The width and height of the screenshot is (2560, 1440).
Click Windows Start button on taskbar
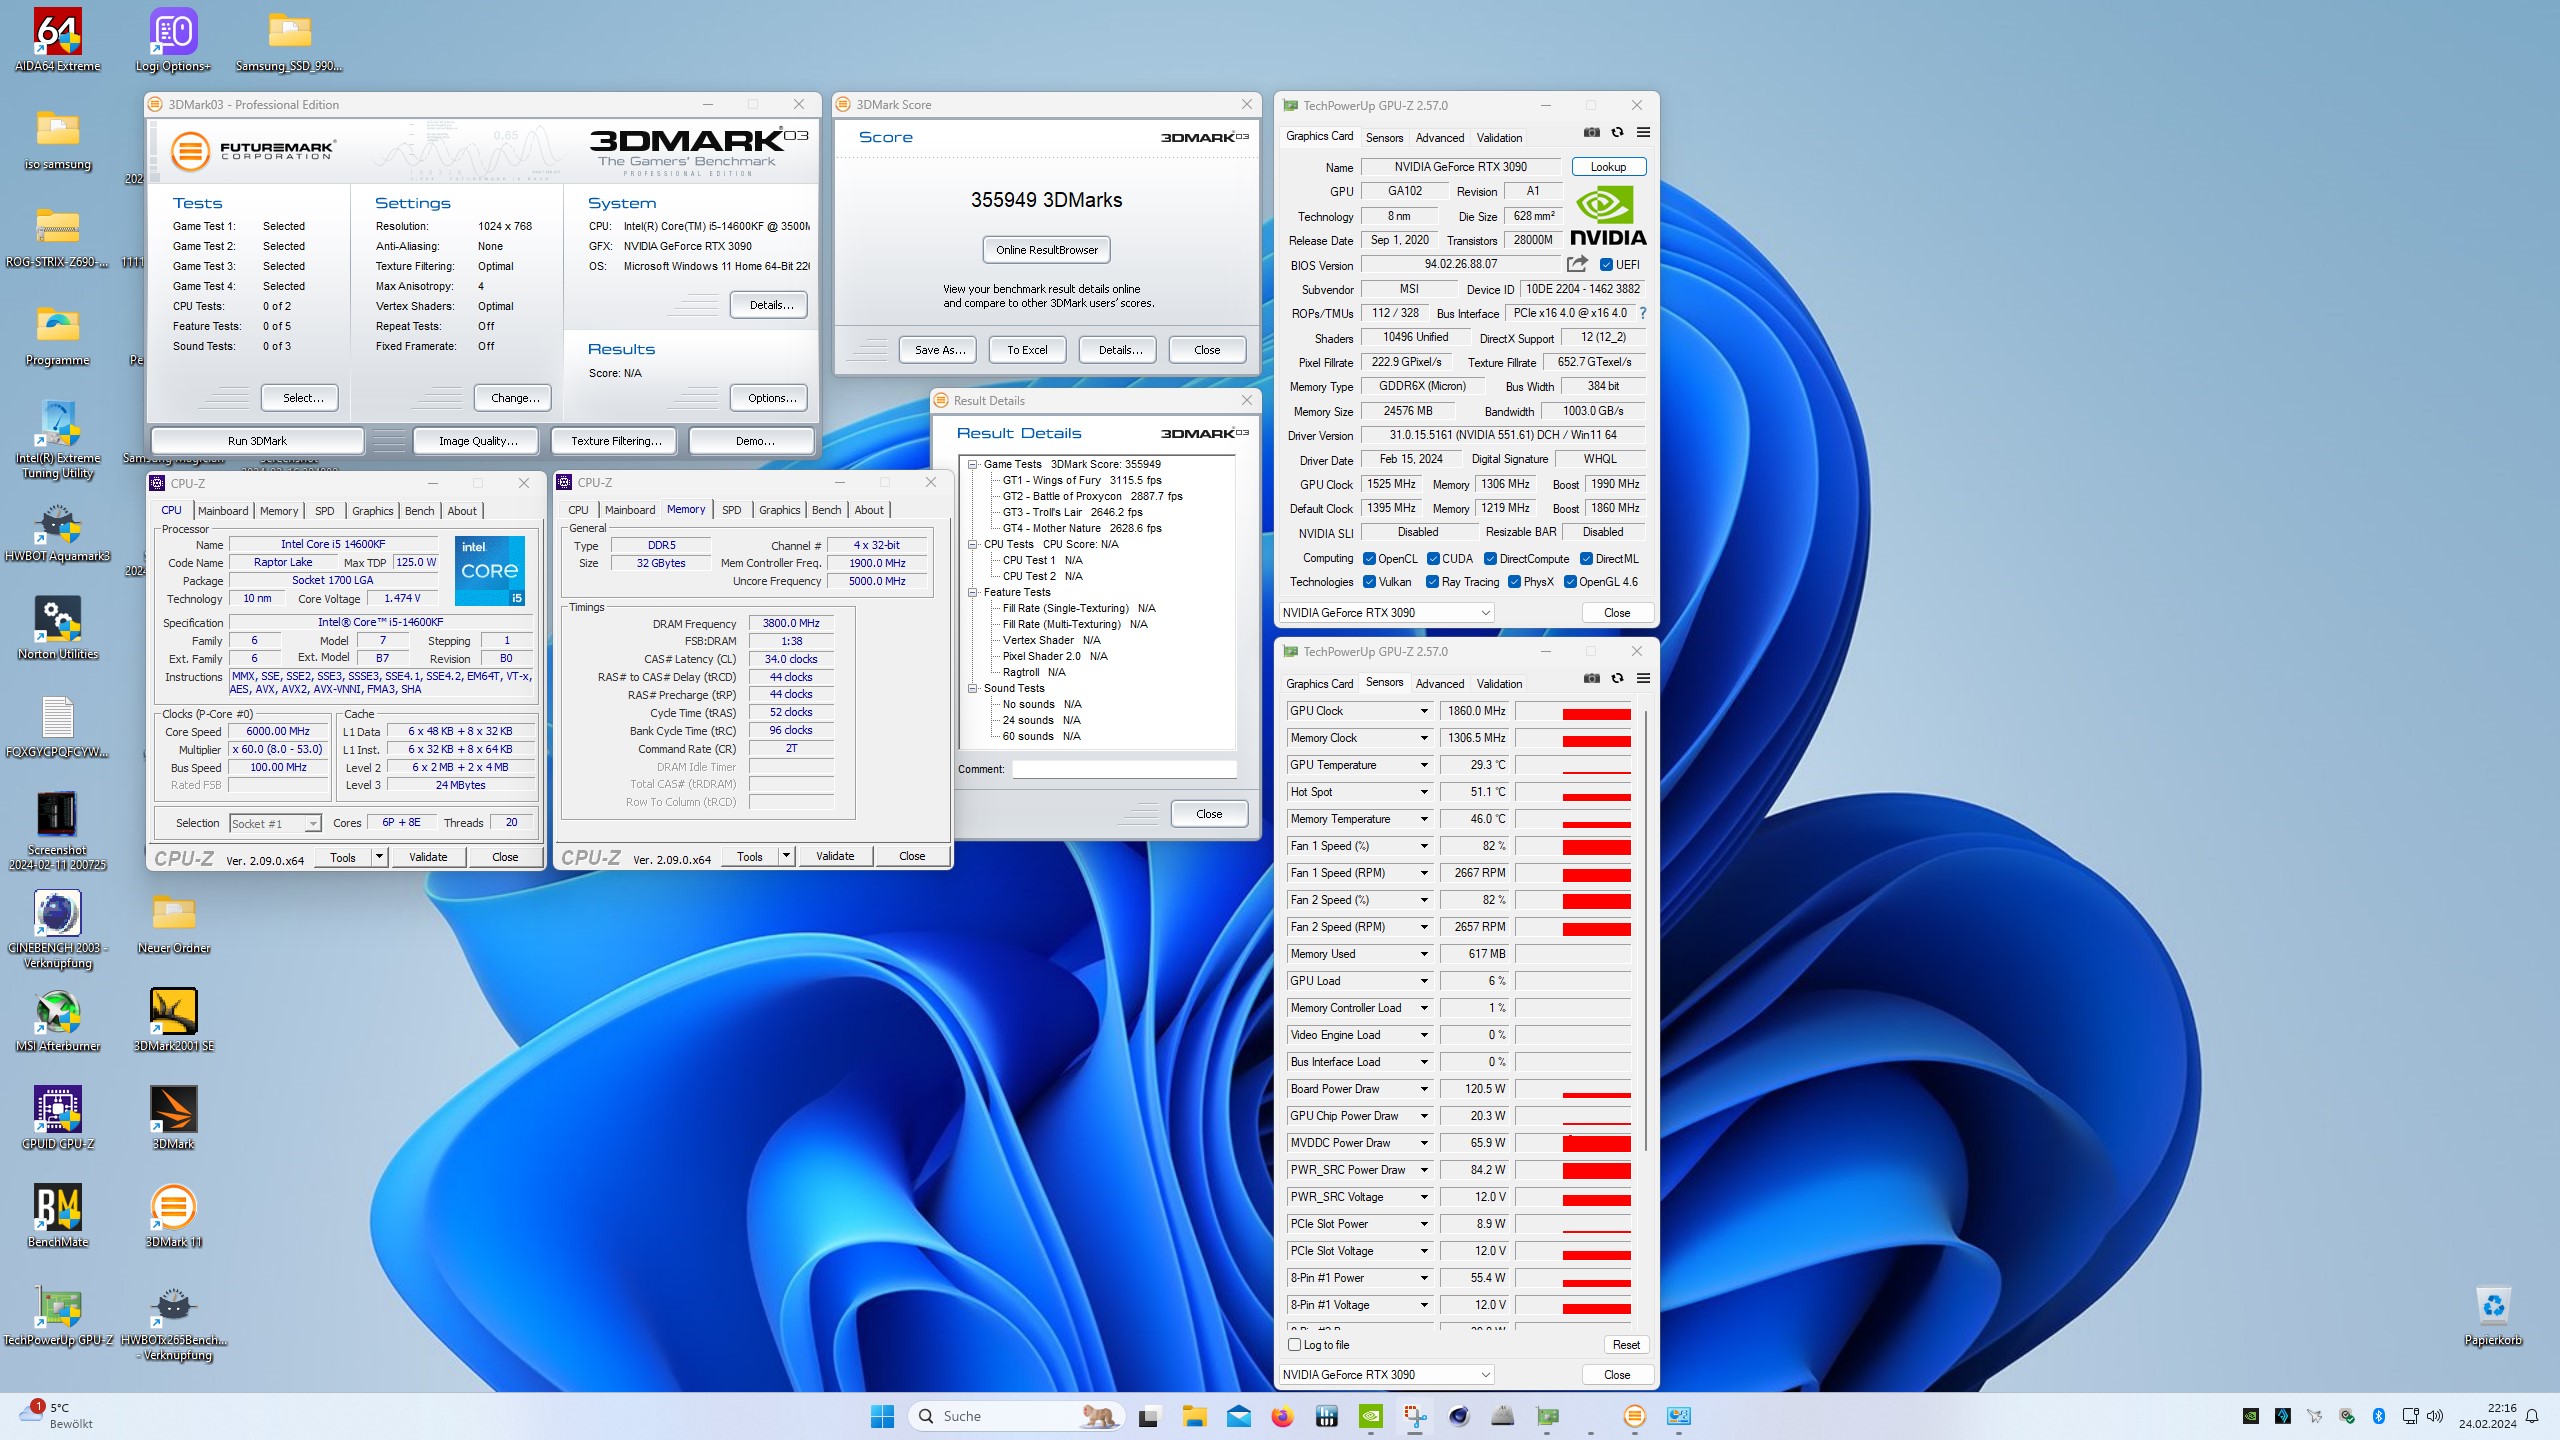882,1416
